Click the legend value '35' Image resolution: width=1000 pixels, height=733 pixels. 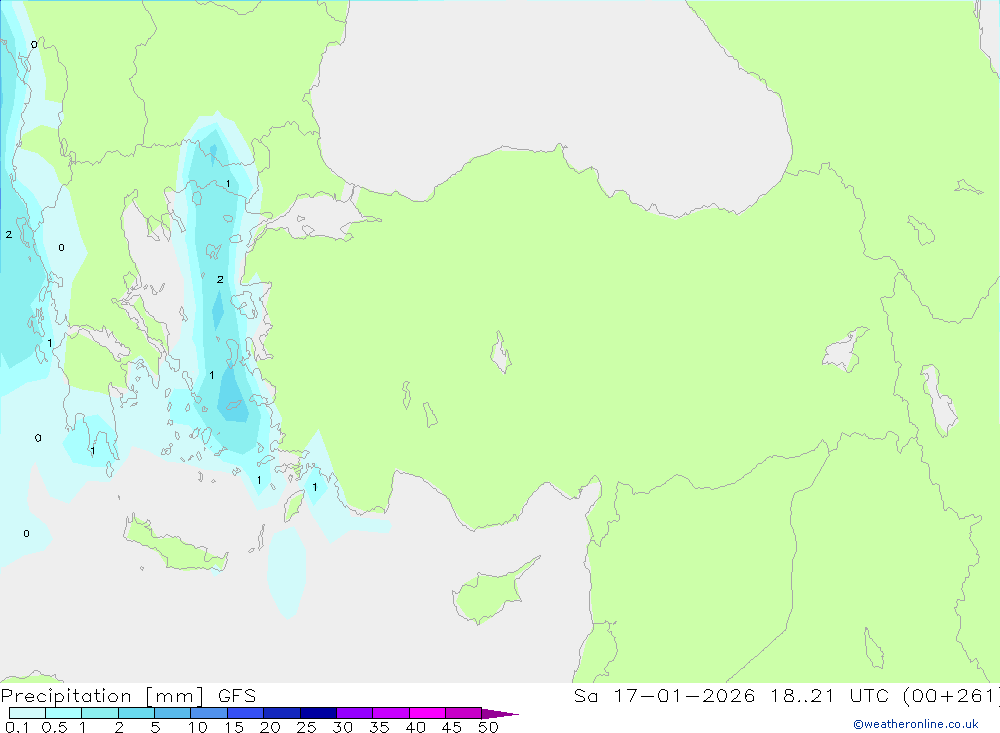379,727
